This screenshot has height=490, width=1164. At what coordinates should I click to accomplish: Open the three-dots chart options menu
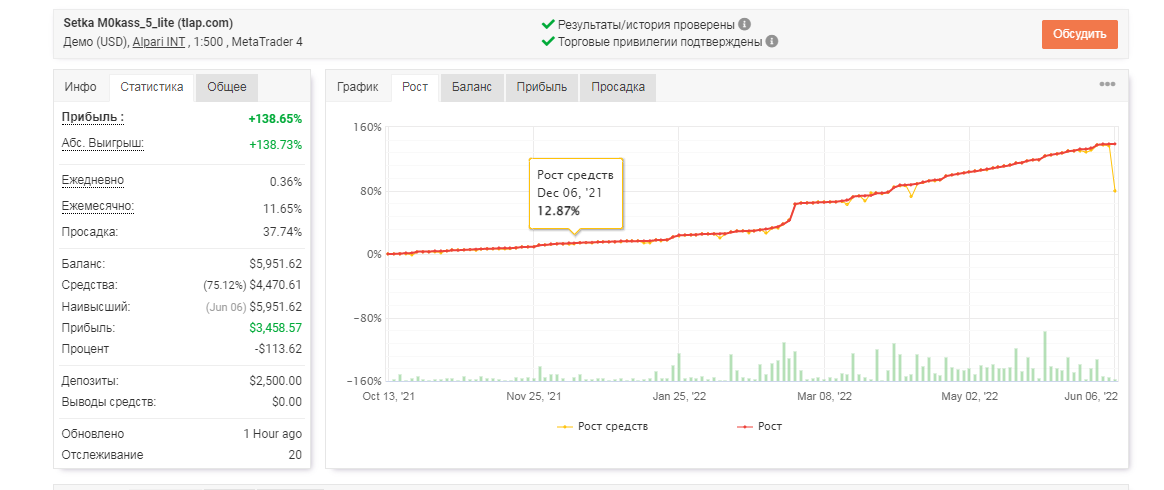[x=1107, y=85]
